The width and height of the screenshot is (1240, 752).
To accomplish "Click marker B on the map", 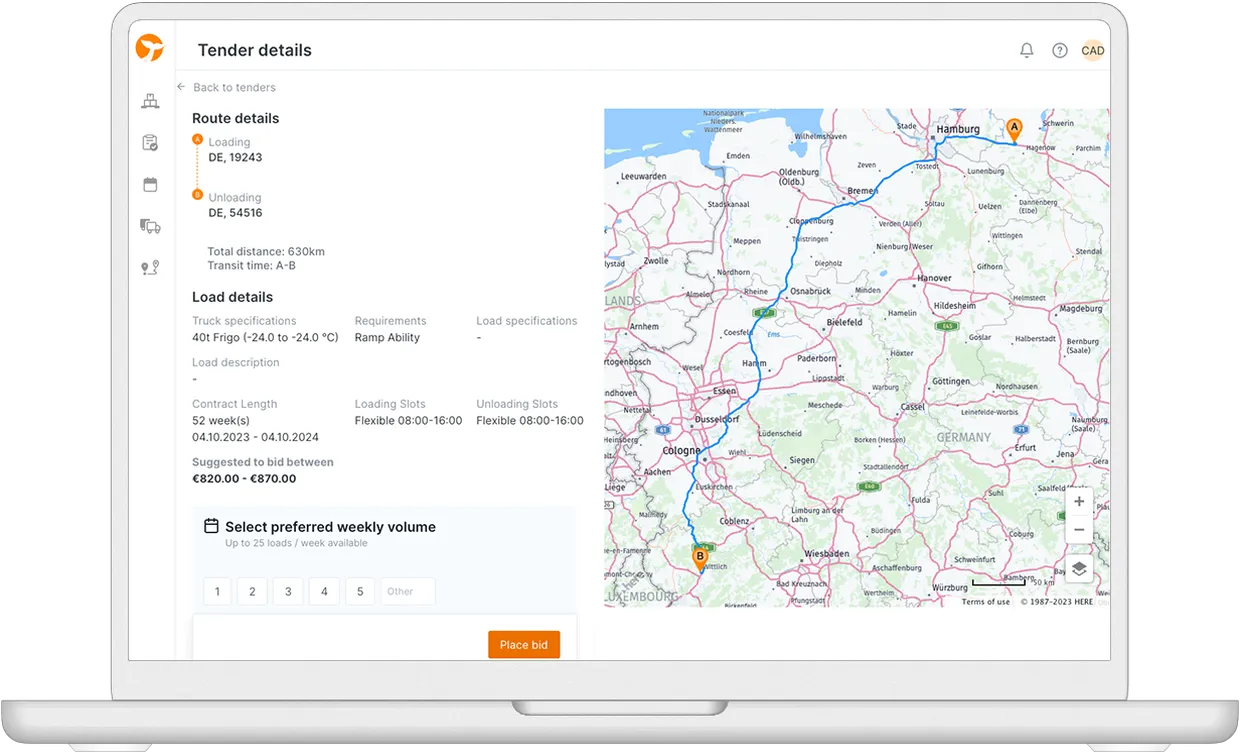I will point(699,557).
